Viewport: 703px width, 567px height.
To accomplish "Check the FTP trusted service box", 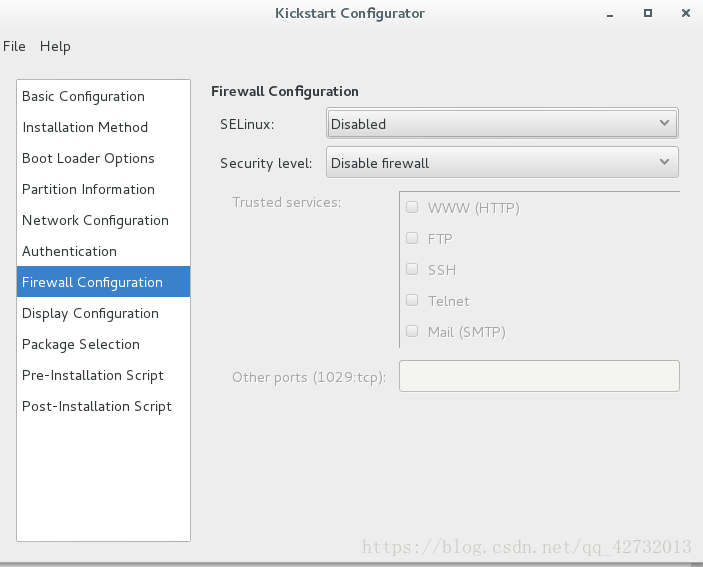I will point(412,238).
